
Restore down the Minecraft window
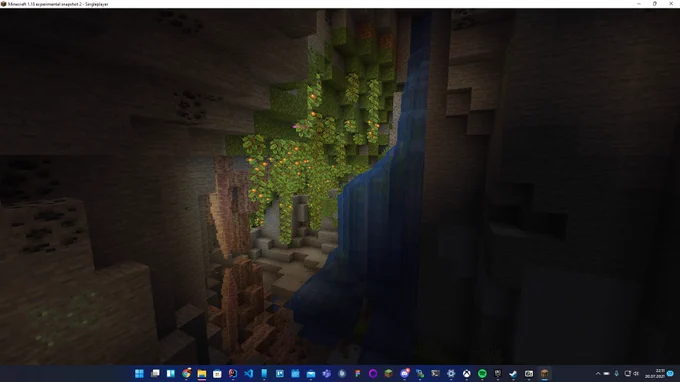[x=655, y=4]
